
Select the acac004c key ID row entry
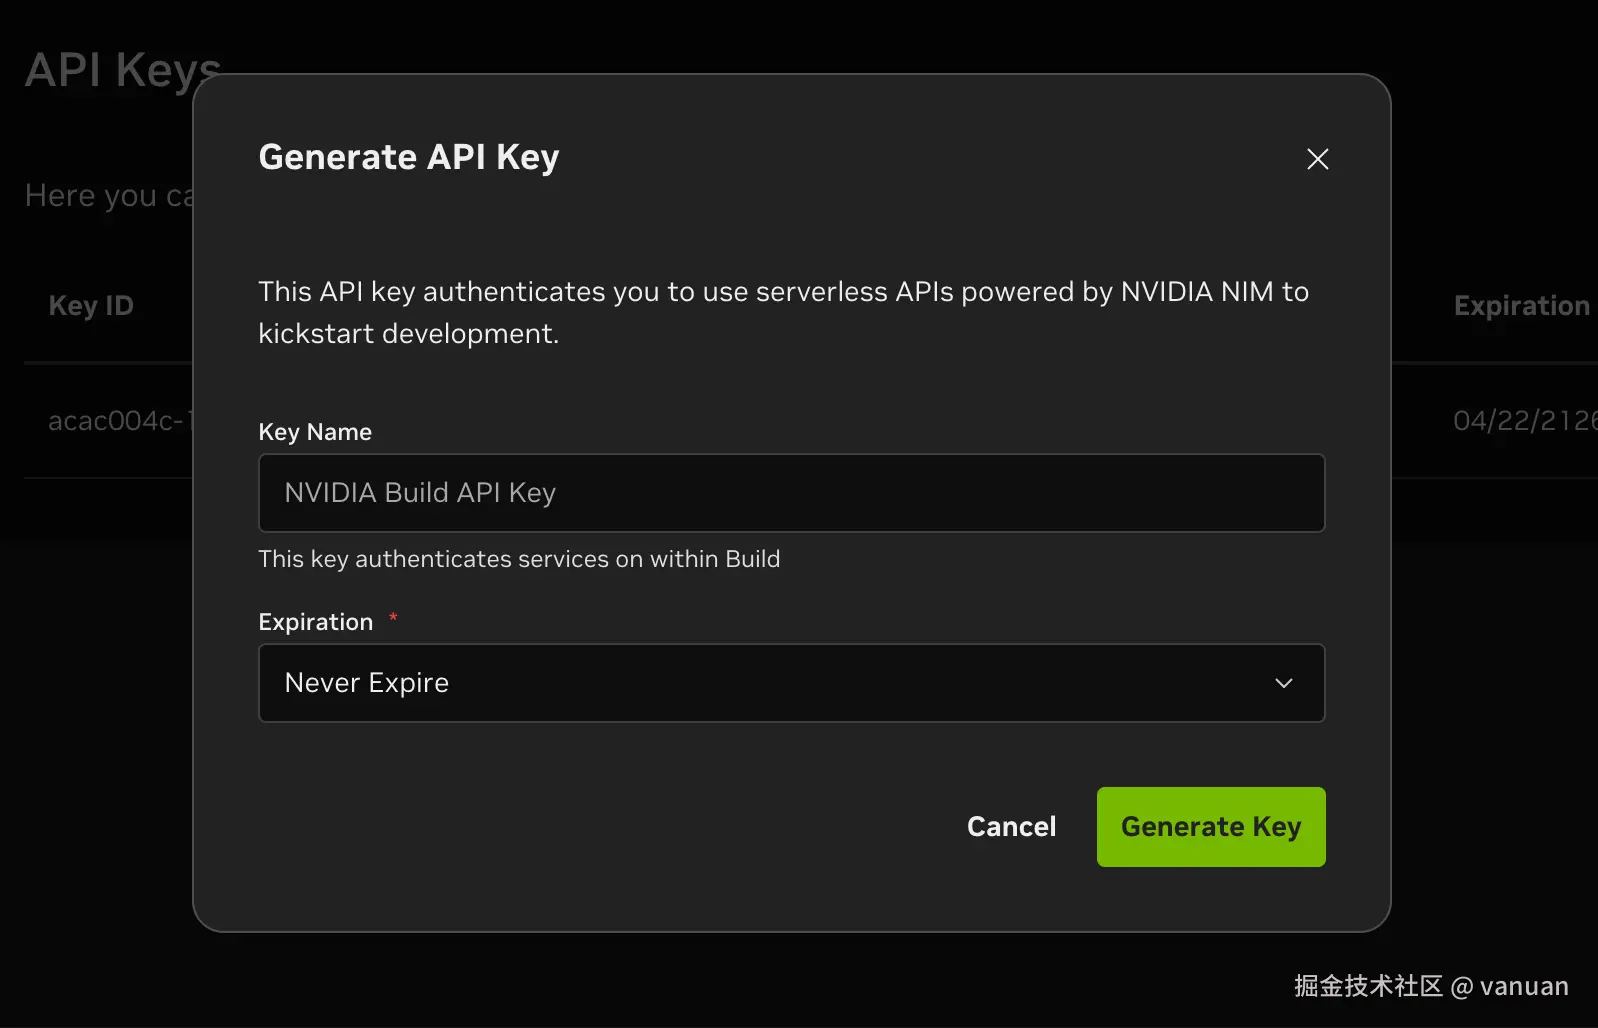pyautogui.click(x=116, y=421)
